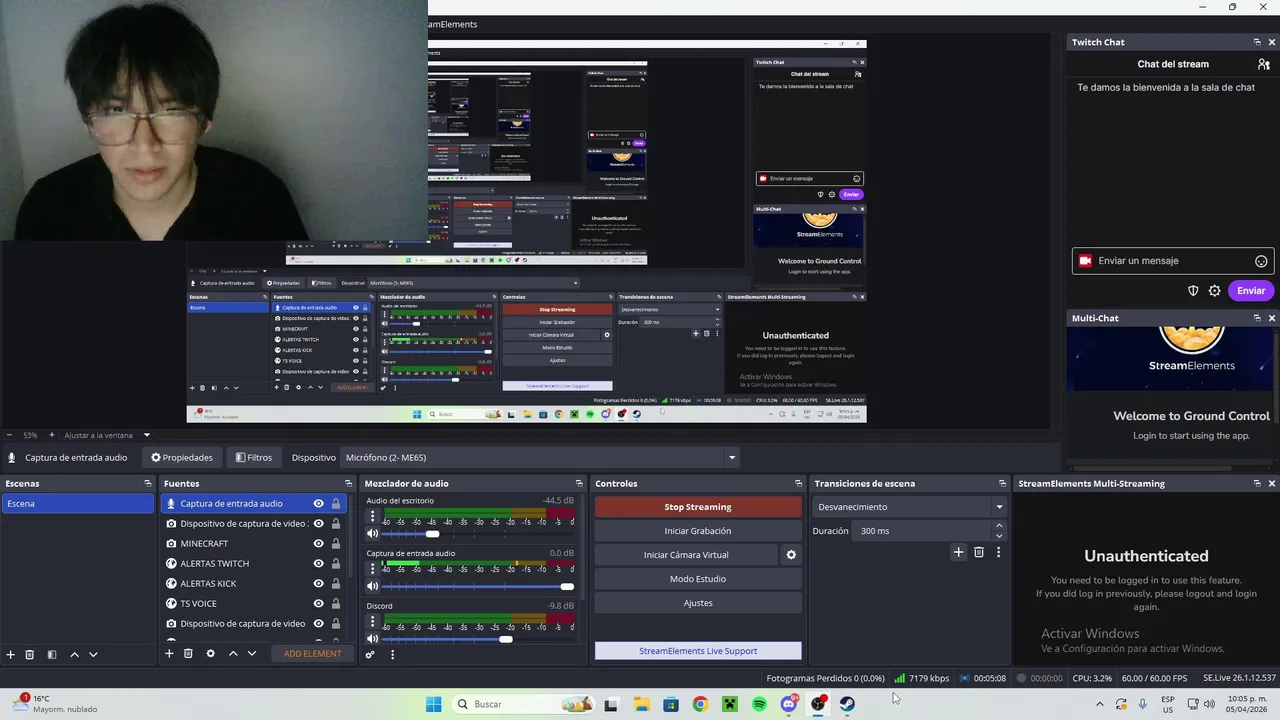Enable Modo Estudio
Image resolution: width=1280 pixels, height=720 pixels.
click(x=698, y=579)
